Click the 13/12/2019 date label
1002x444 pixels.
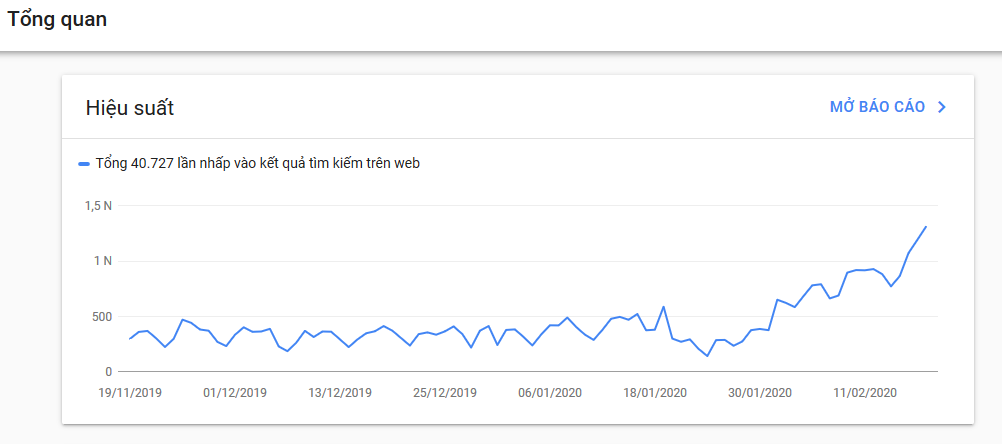[339, 393]
